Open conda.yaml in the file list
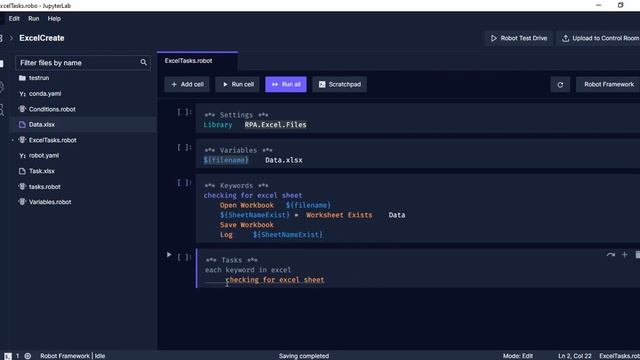This screenshot has width=640, height=360. click(83, 93)
